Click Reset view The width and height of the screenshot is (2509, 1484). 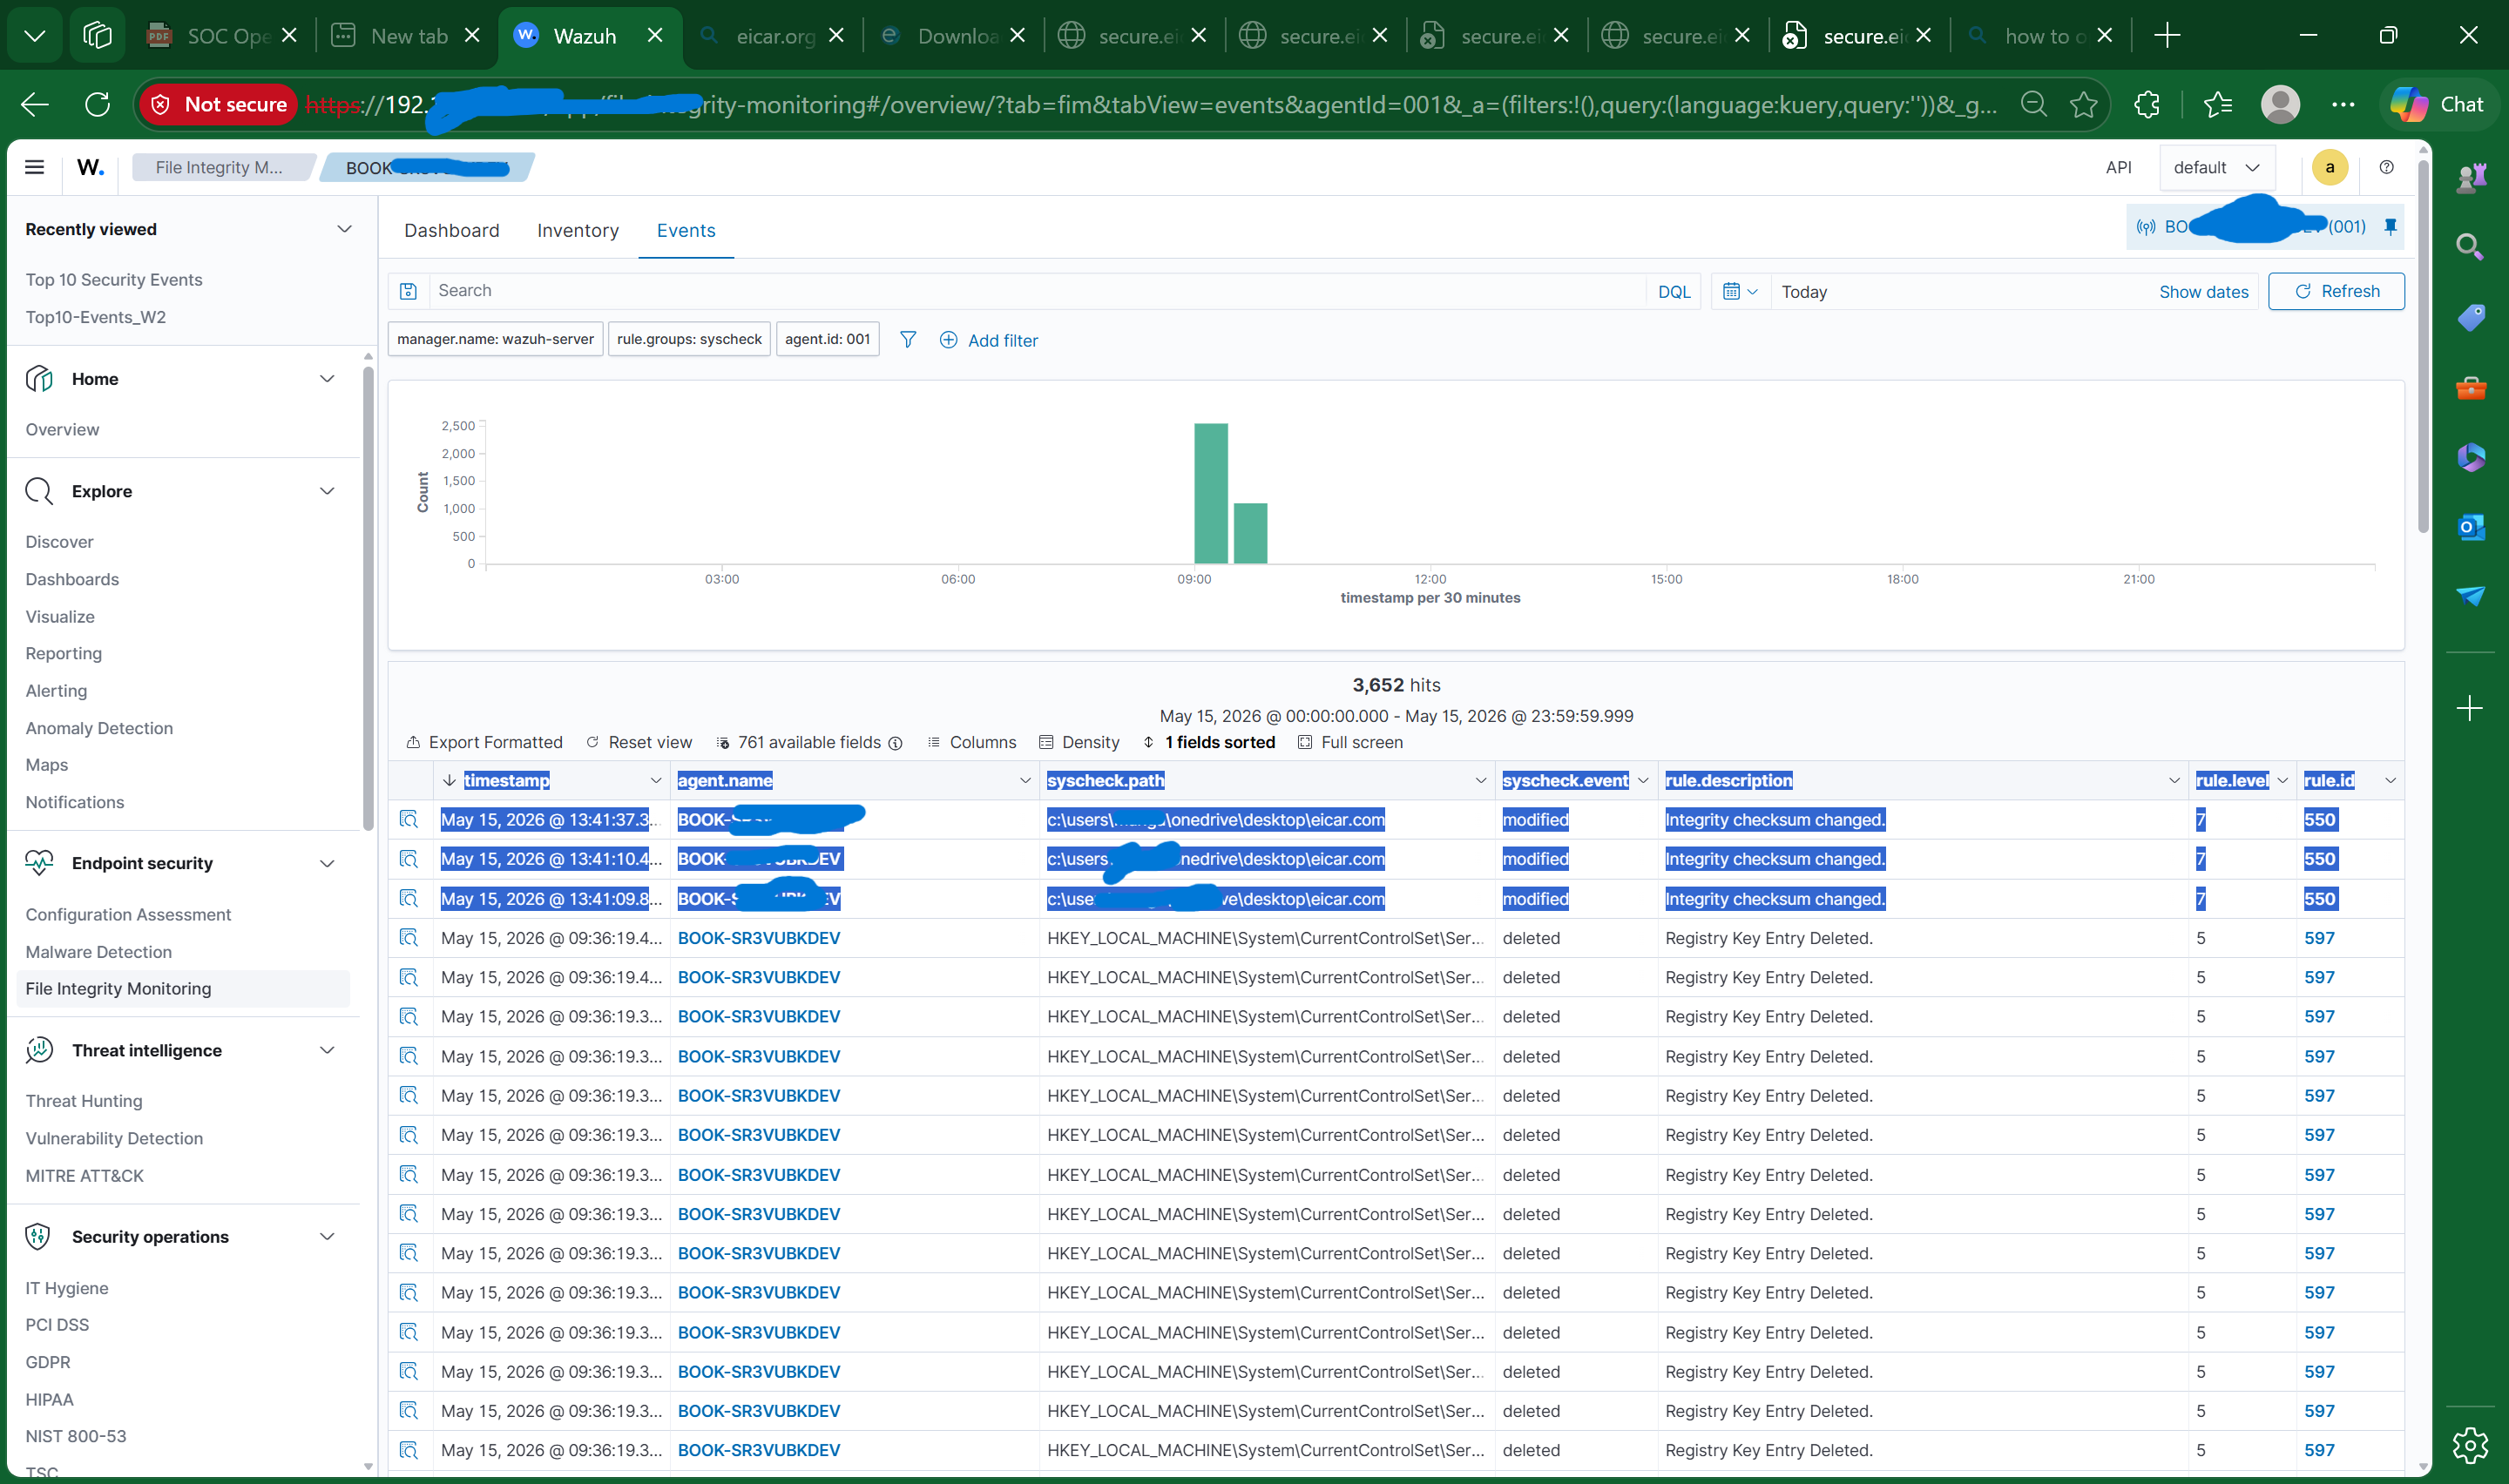pos(639,742)
